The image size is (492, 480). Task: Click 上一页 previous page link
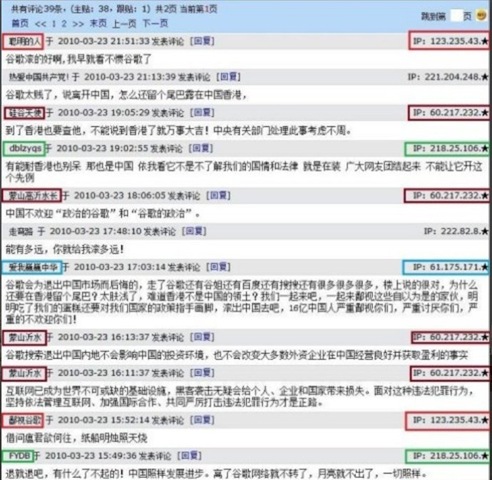pyautogui.click(x=124, y=23)
